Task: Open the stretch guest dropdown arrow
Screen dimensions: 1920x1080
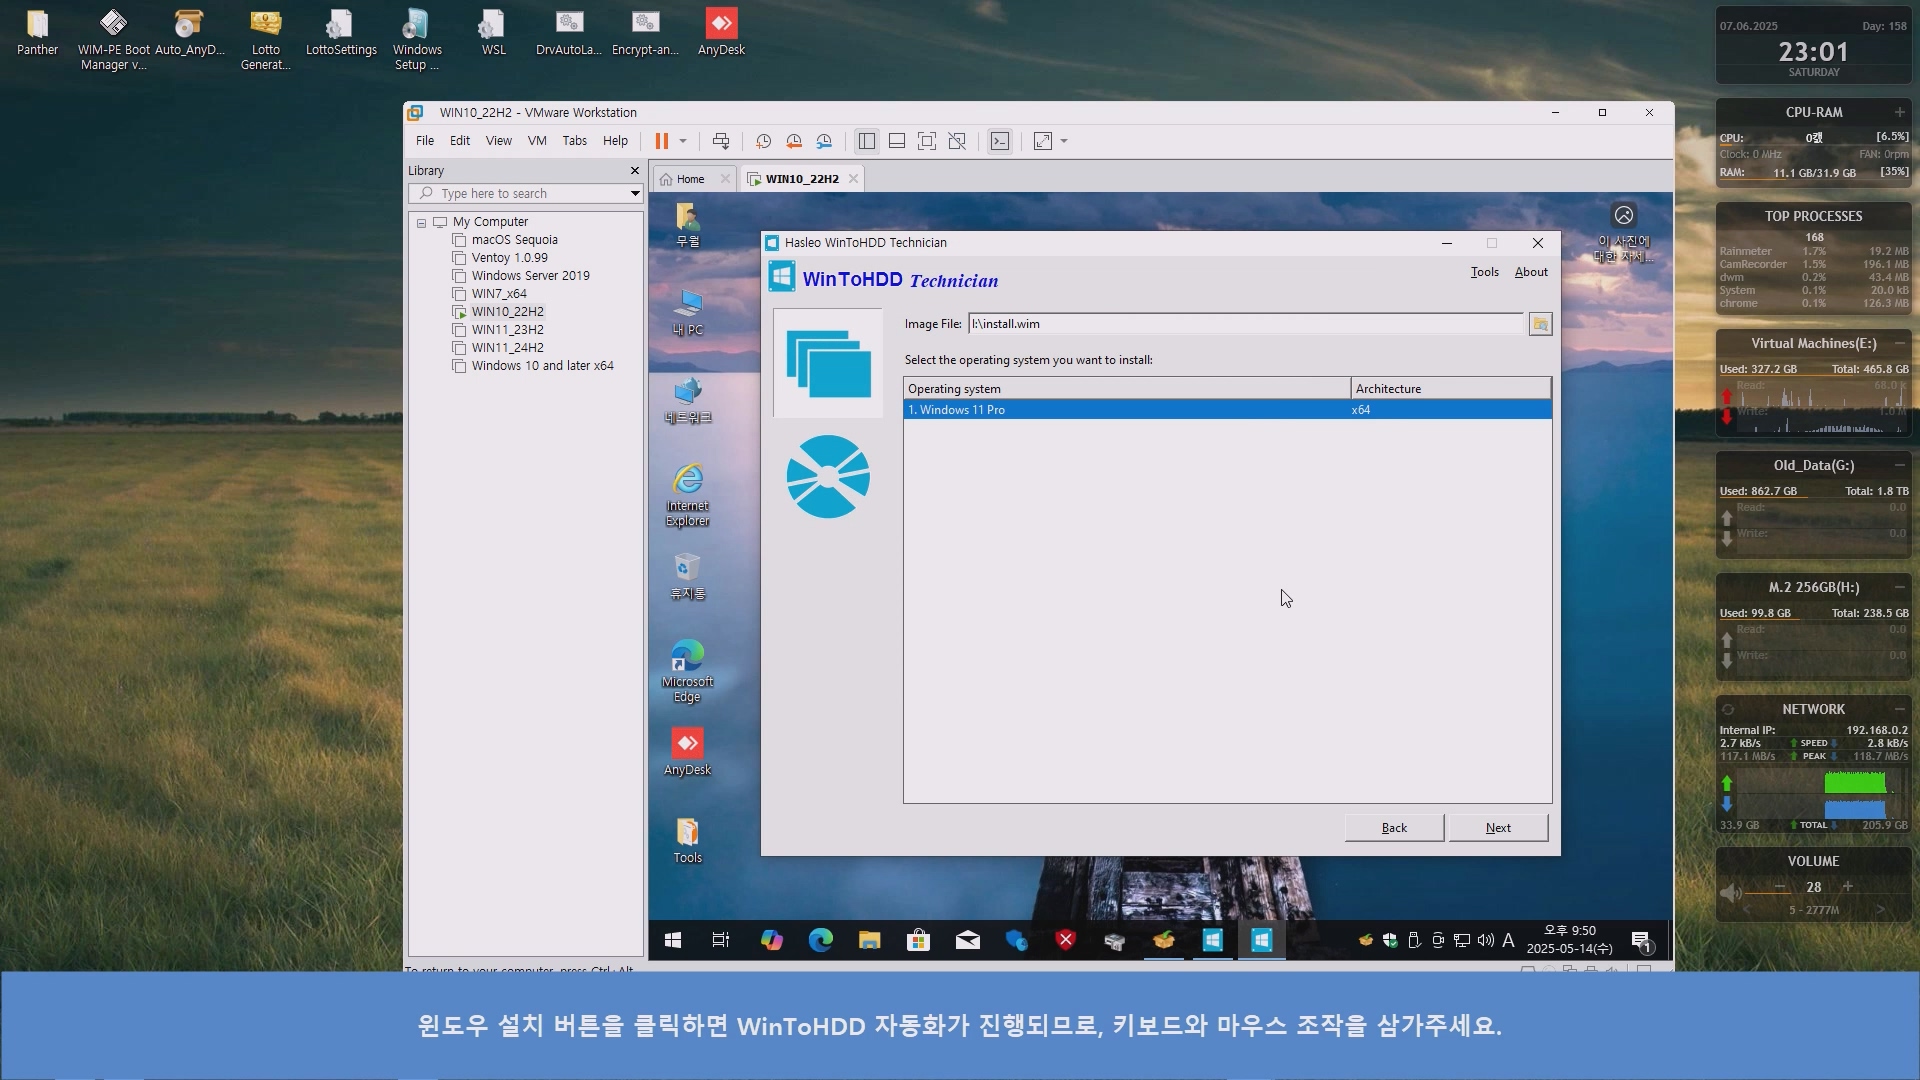Action: point(1064,141)
